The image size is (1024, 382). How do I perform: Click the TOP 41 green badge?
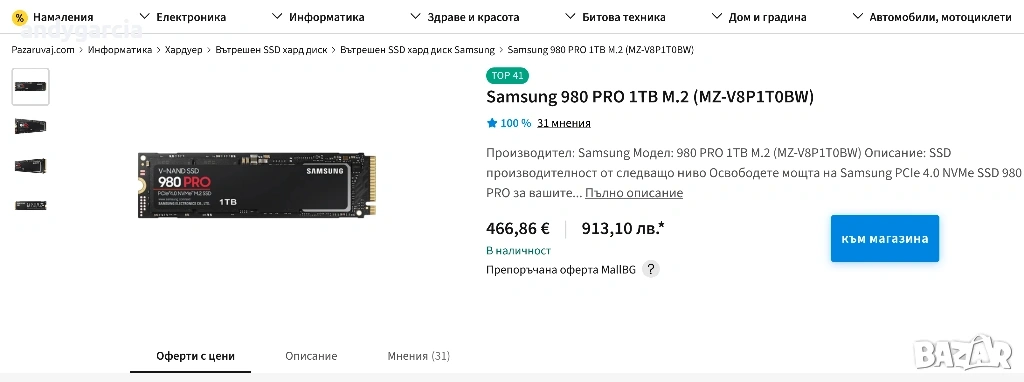click(507, 76)
